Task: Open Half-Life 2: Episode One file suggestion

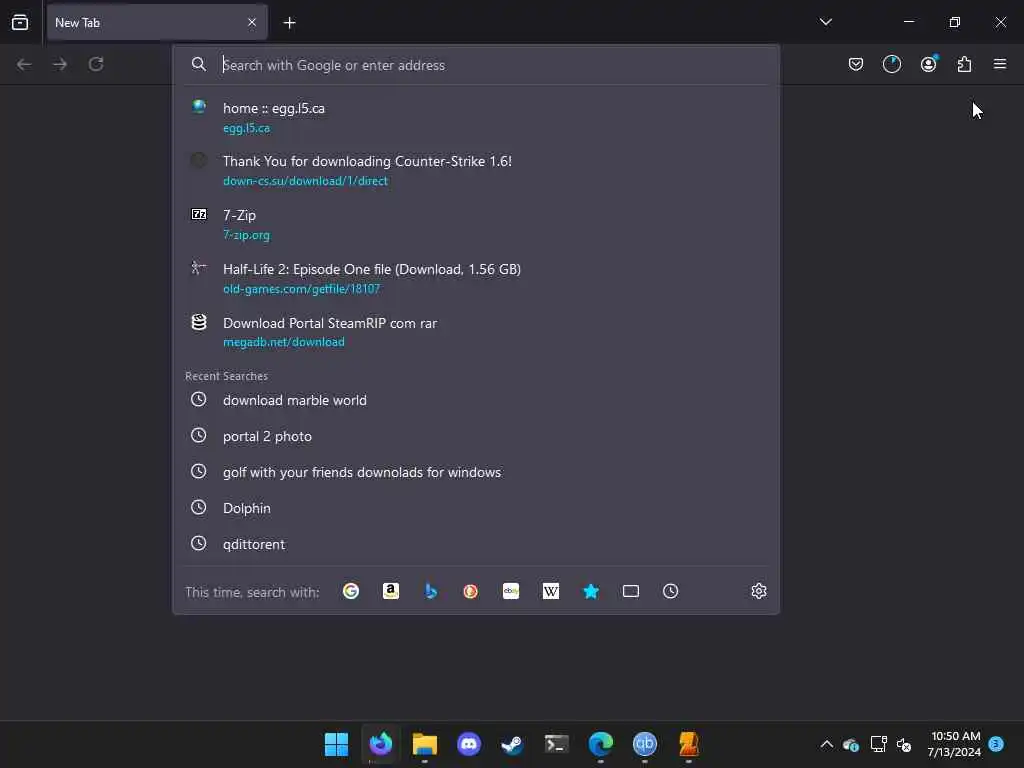Action: pyautogui.click(x=476, y=278)
